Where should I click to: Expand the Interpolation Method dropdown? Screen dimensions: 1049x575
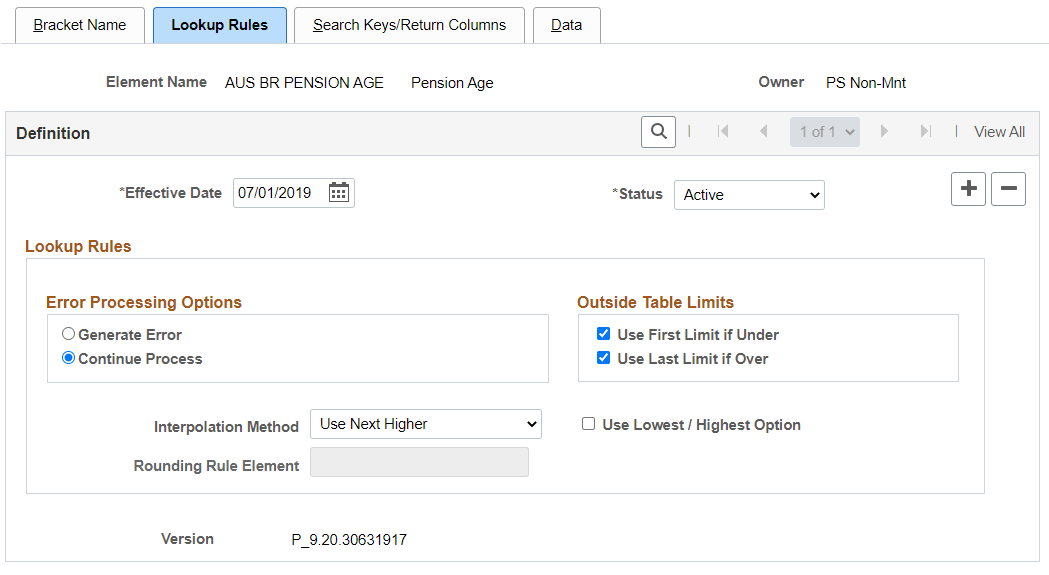click(x=425, y=424)
